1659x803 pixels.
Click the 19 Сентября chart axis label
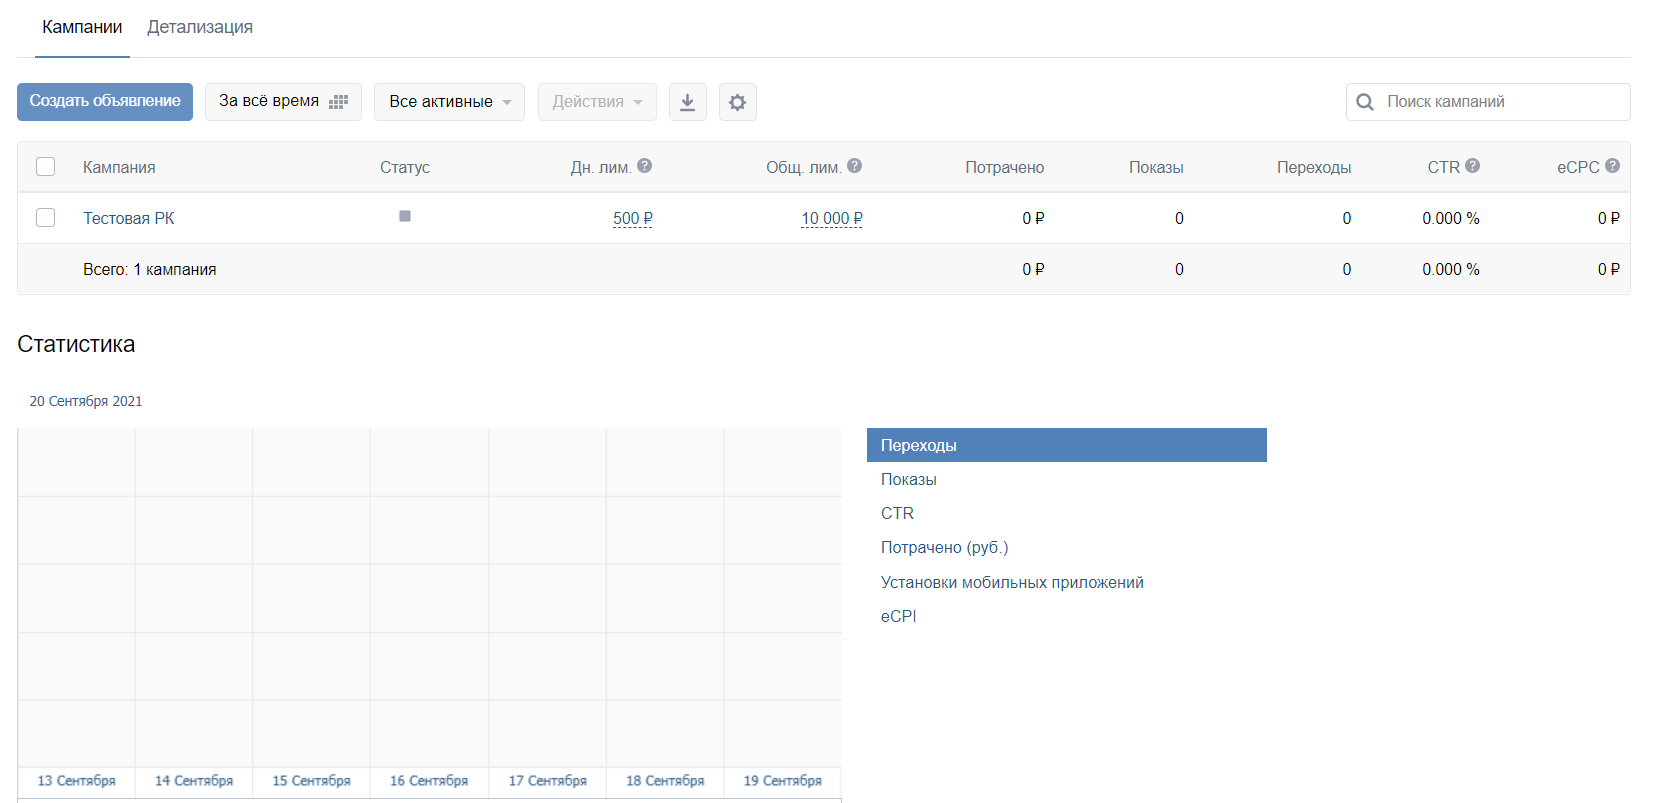point(783,781)
